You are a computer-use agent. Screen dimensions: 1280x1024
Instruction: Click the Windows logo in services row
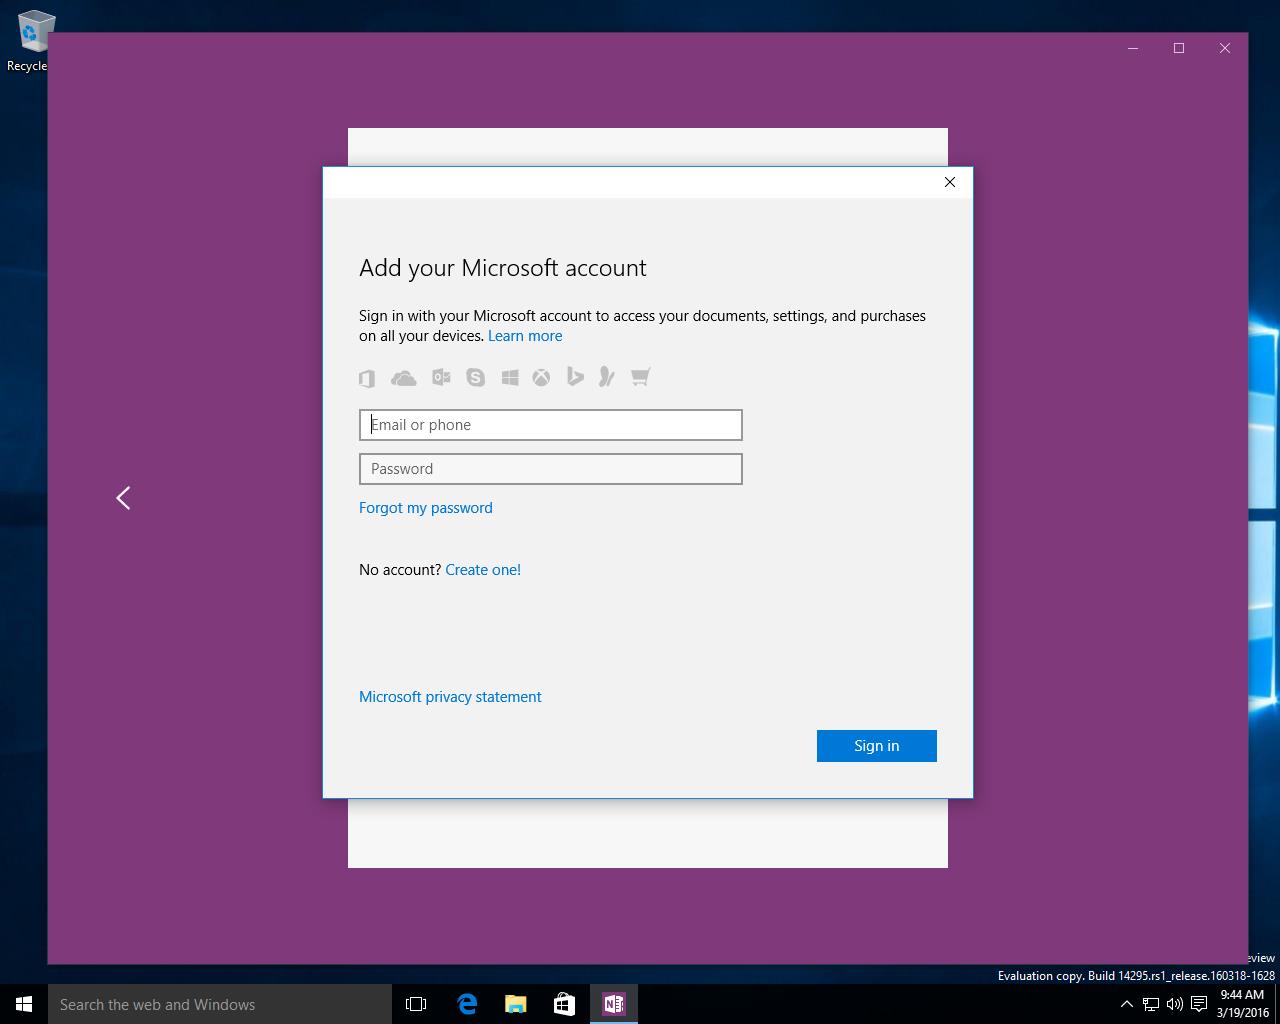[x=510, y=377]
